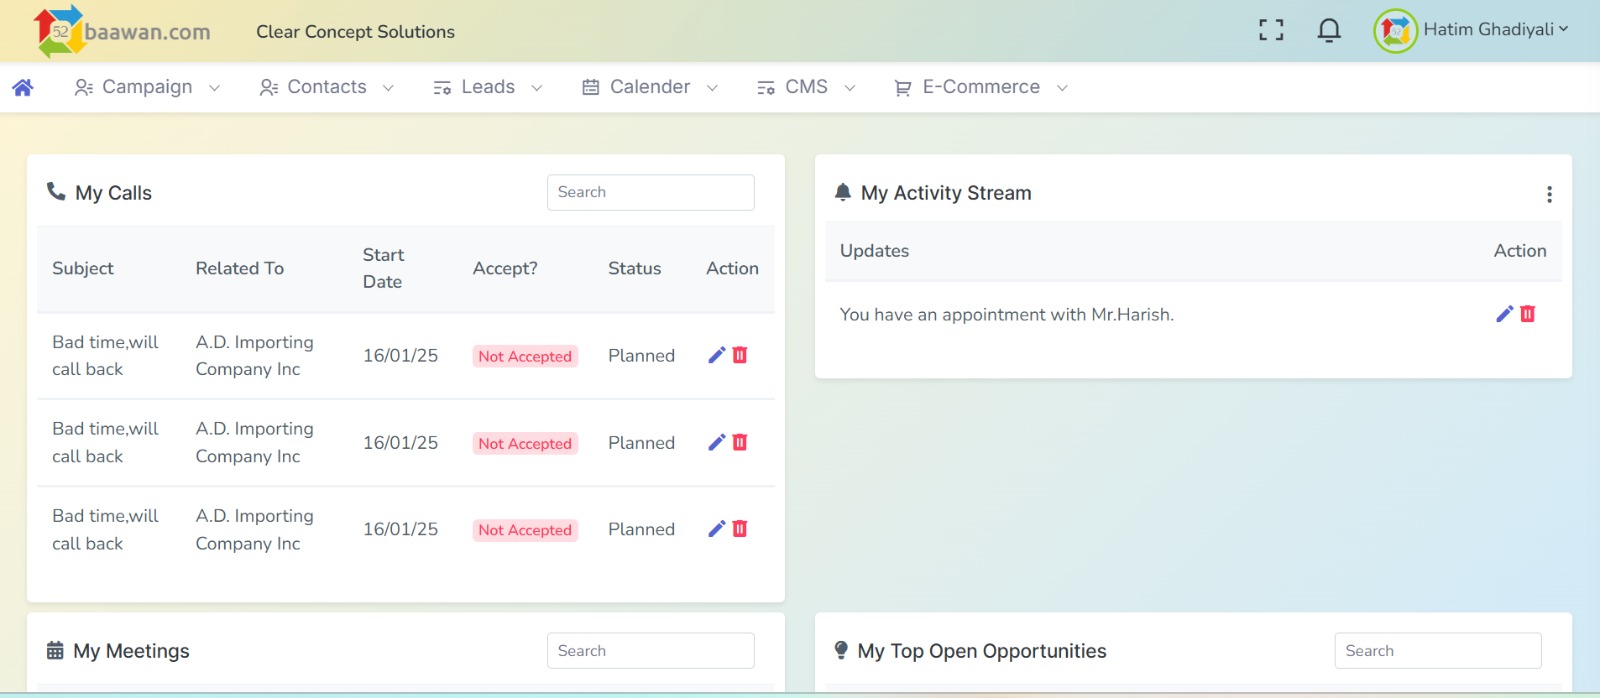
Task: Edit the second call row entry
Action: (716, 442)
